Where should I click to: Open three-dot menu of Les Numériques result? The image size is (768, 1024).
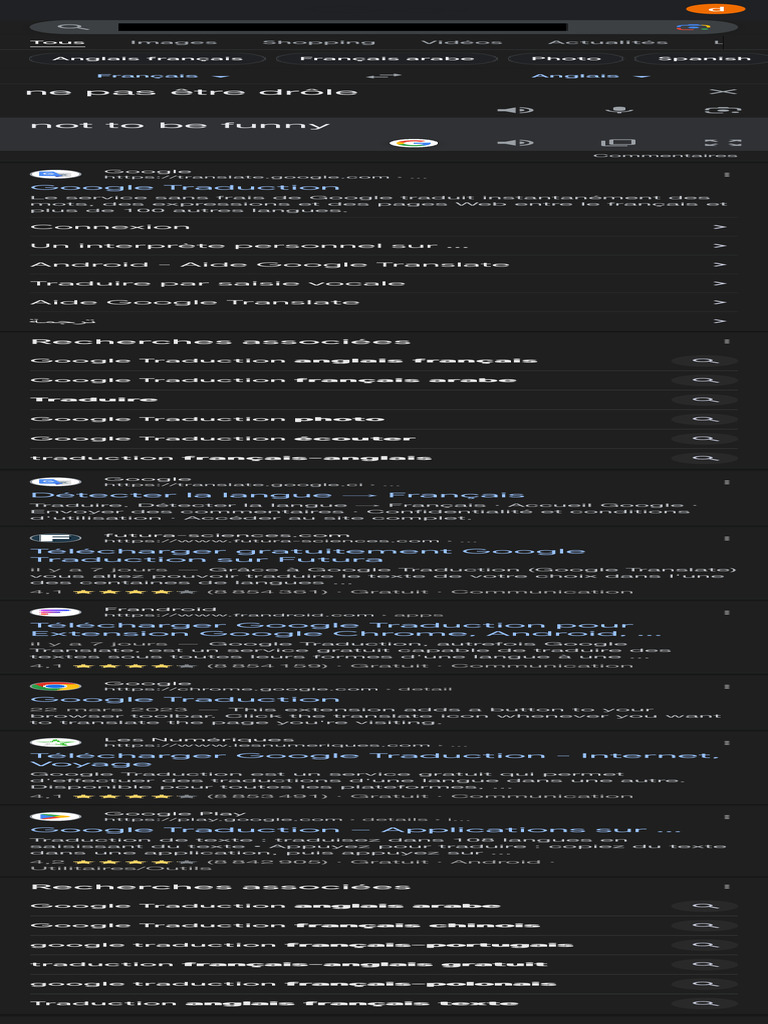727,743
